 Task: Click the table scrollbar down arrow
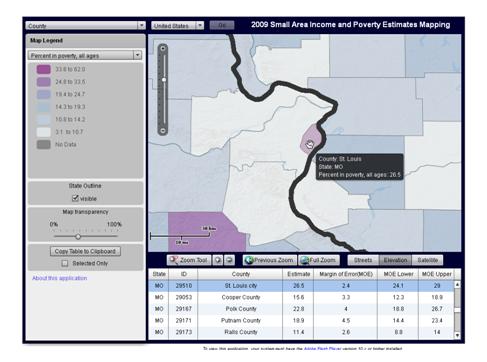coord(457,335)
